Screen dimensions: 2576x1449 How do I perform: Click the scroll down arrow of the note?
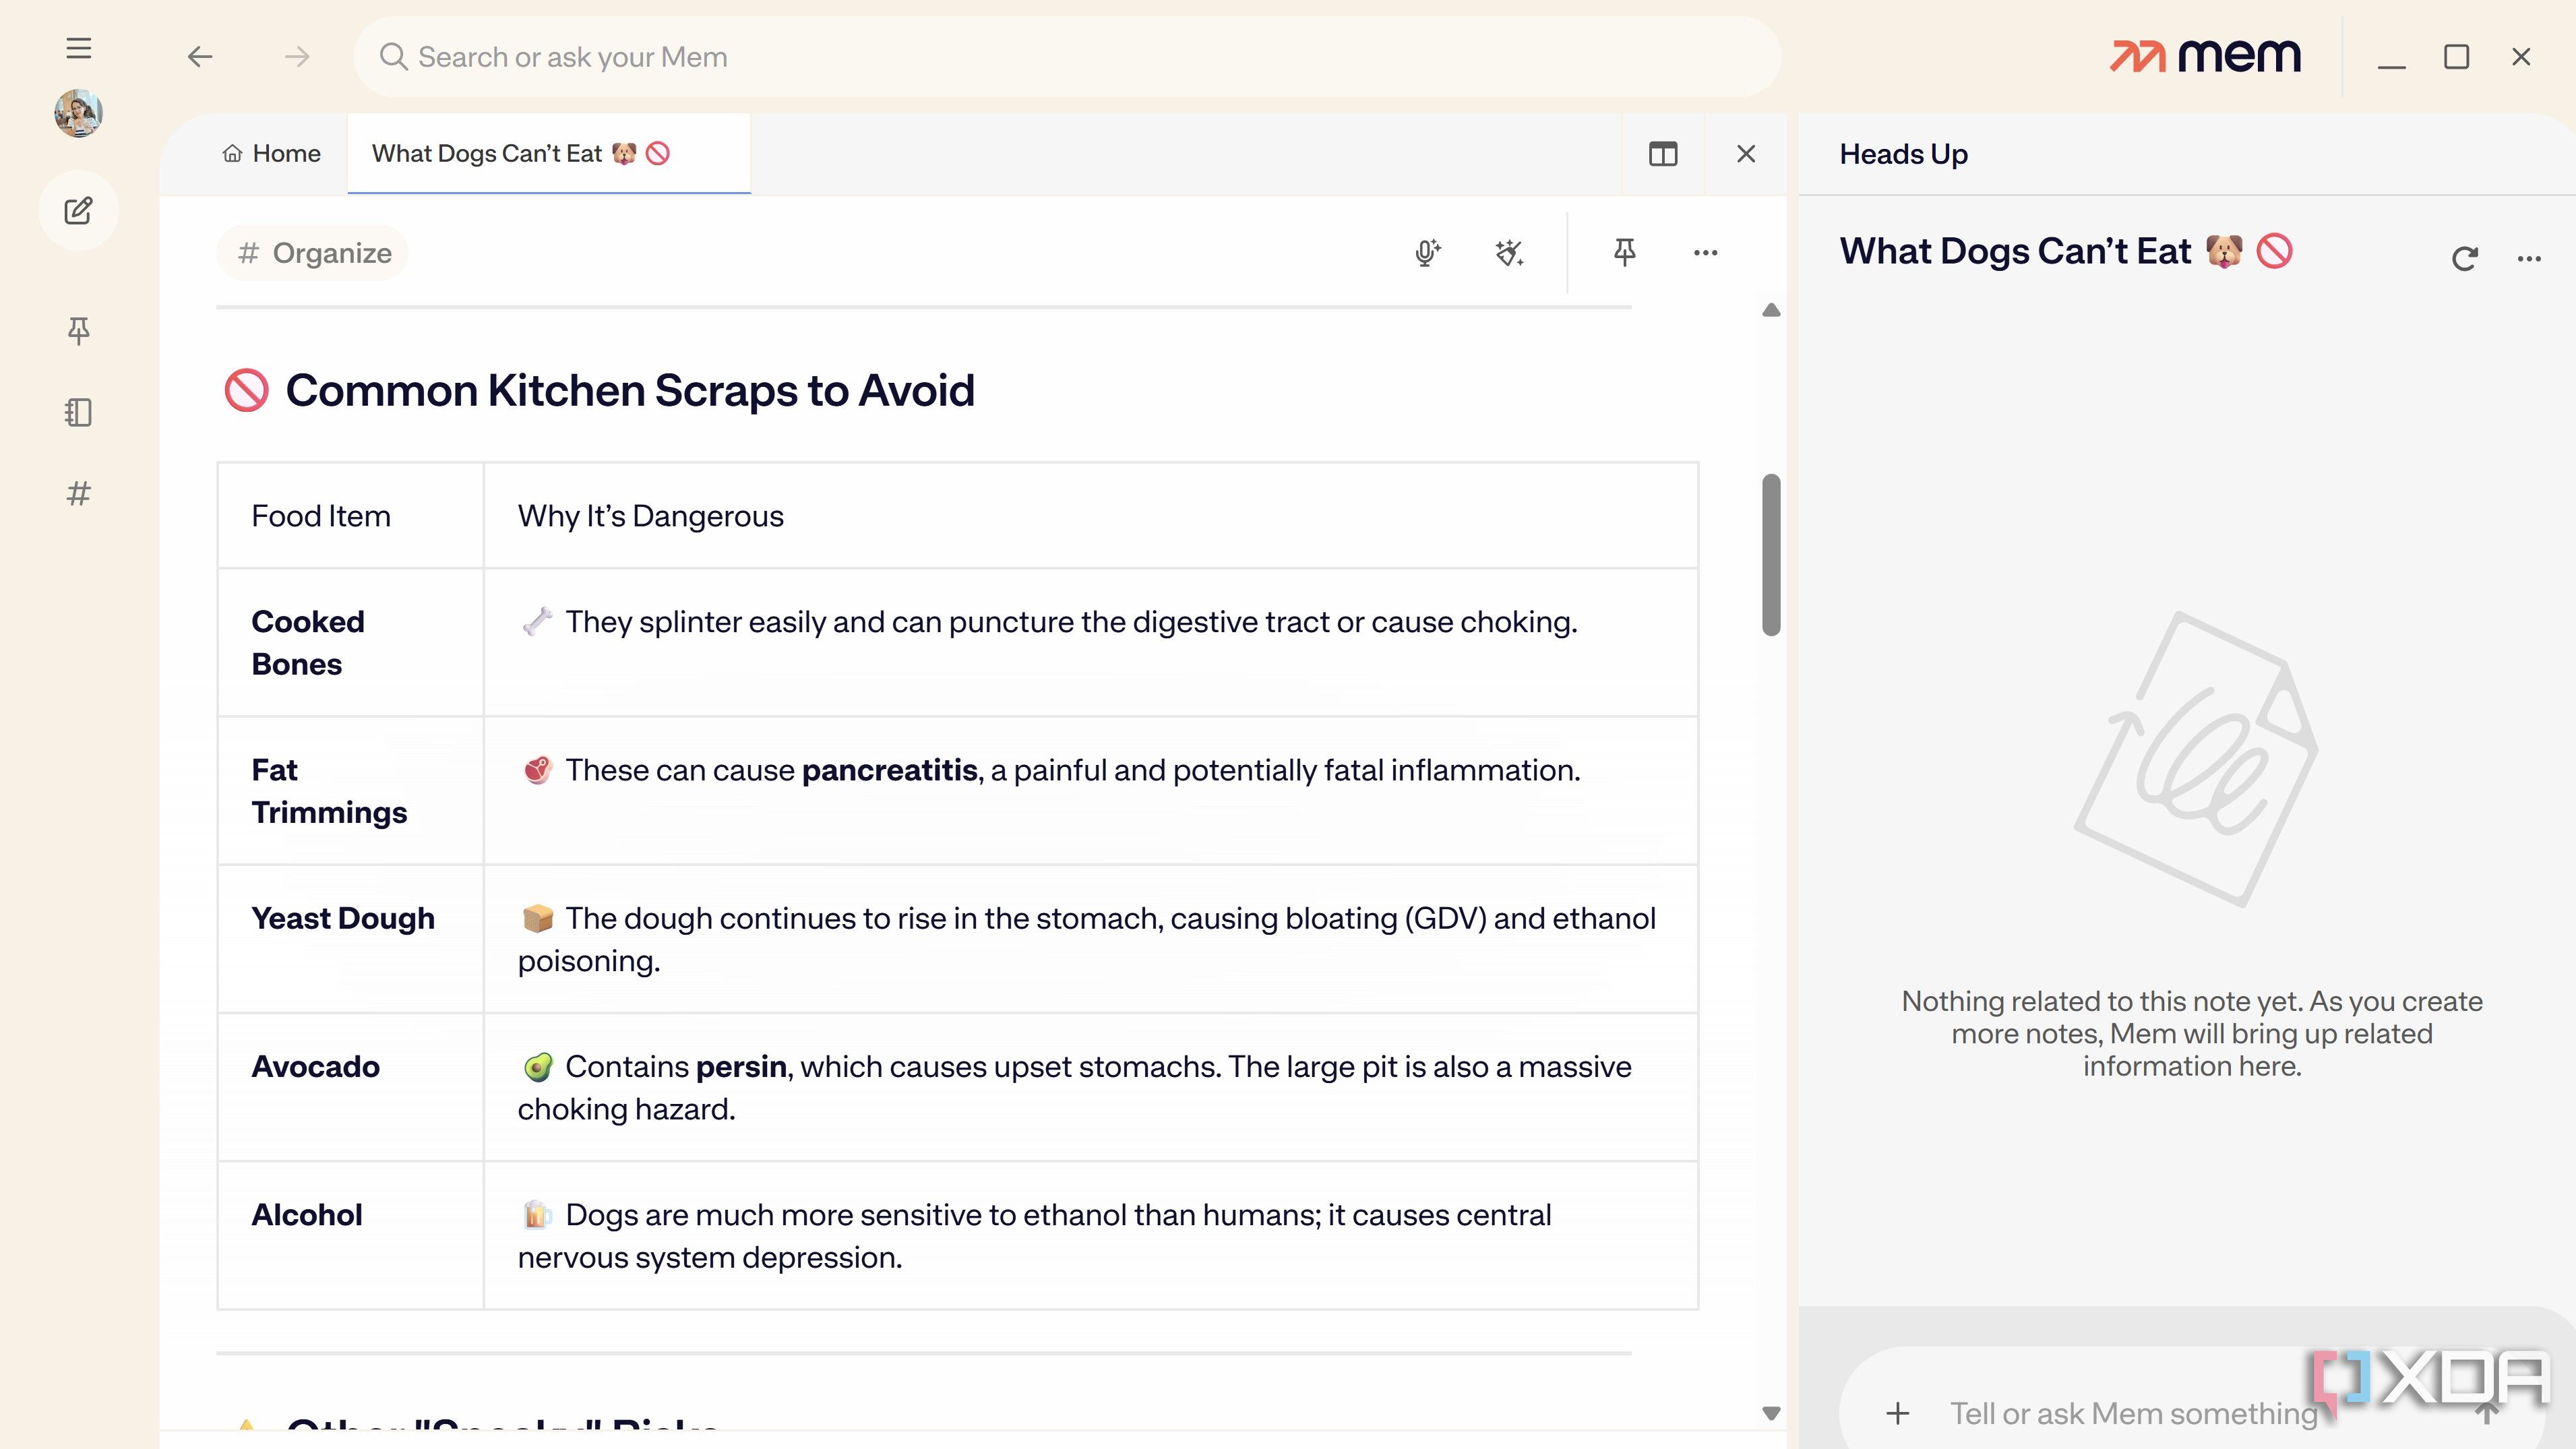click(x=1771, y=1413)
